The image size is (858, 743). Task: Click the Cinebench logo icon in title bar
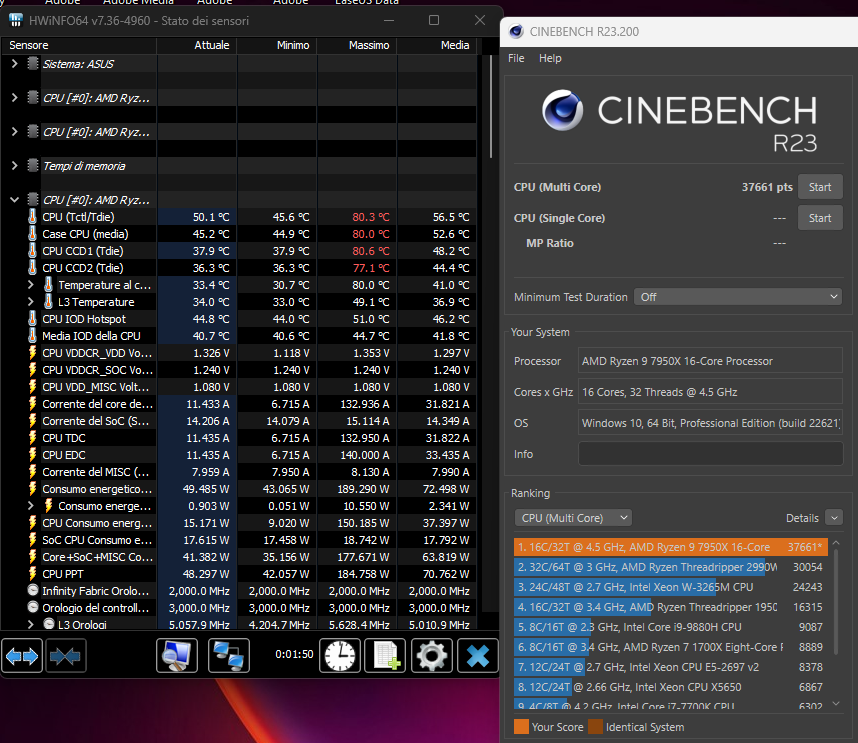[x=515, y=31]
